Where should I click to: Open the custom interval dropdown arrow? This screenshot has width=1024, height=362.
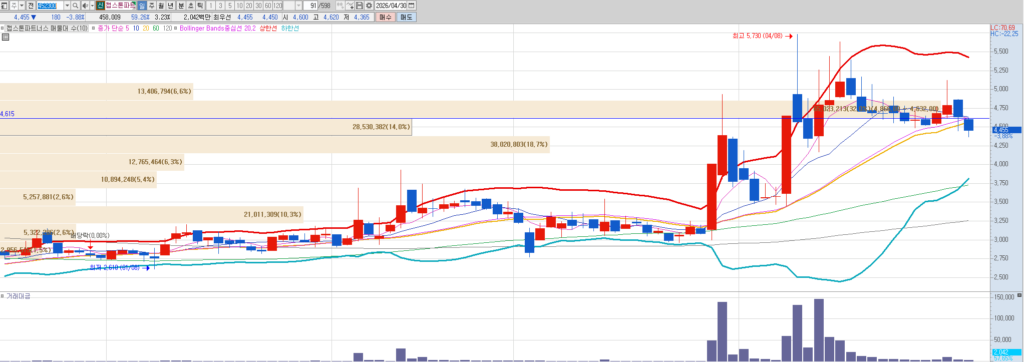tap(298, 5)
